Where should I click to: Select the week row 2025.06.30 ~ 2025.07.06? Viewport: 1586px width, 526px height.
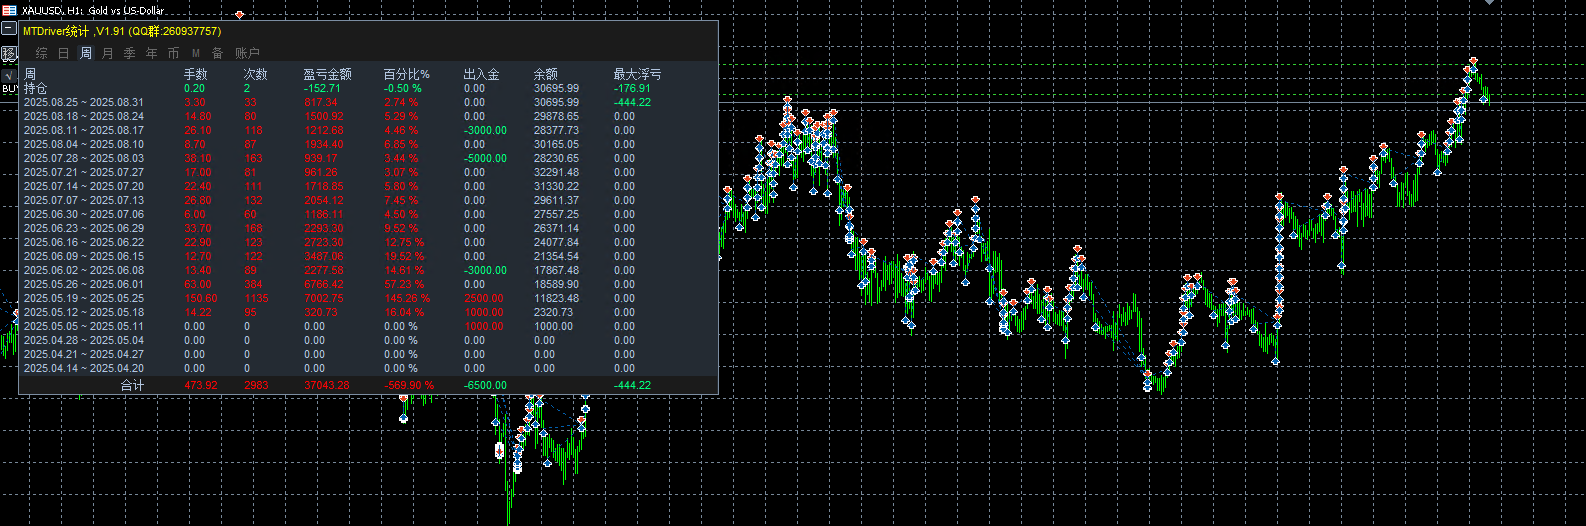click(84, 214)
